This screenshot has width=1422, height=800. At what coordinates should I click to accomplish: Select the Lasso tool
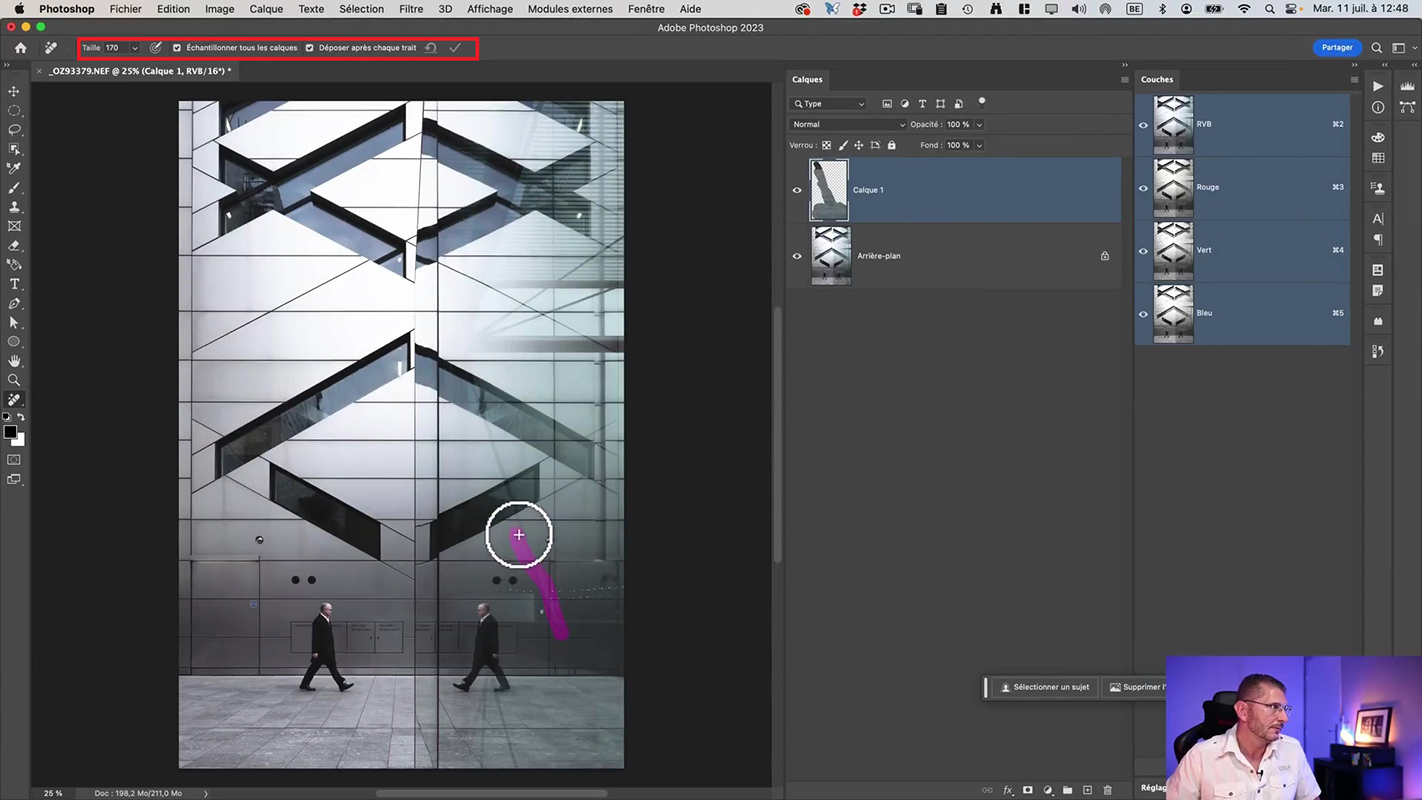(x=14, y=130)
